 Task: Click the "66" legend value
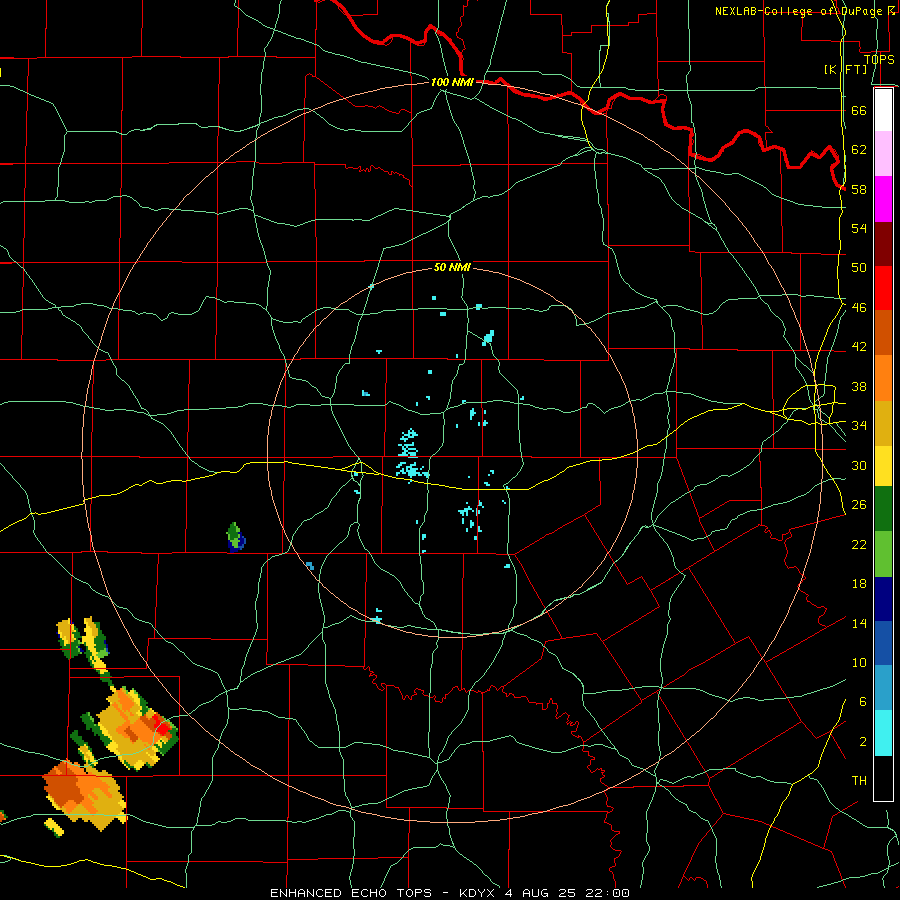859,110
